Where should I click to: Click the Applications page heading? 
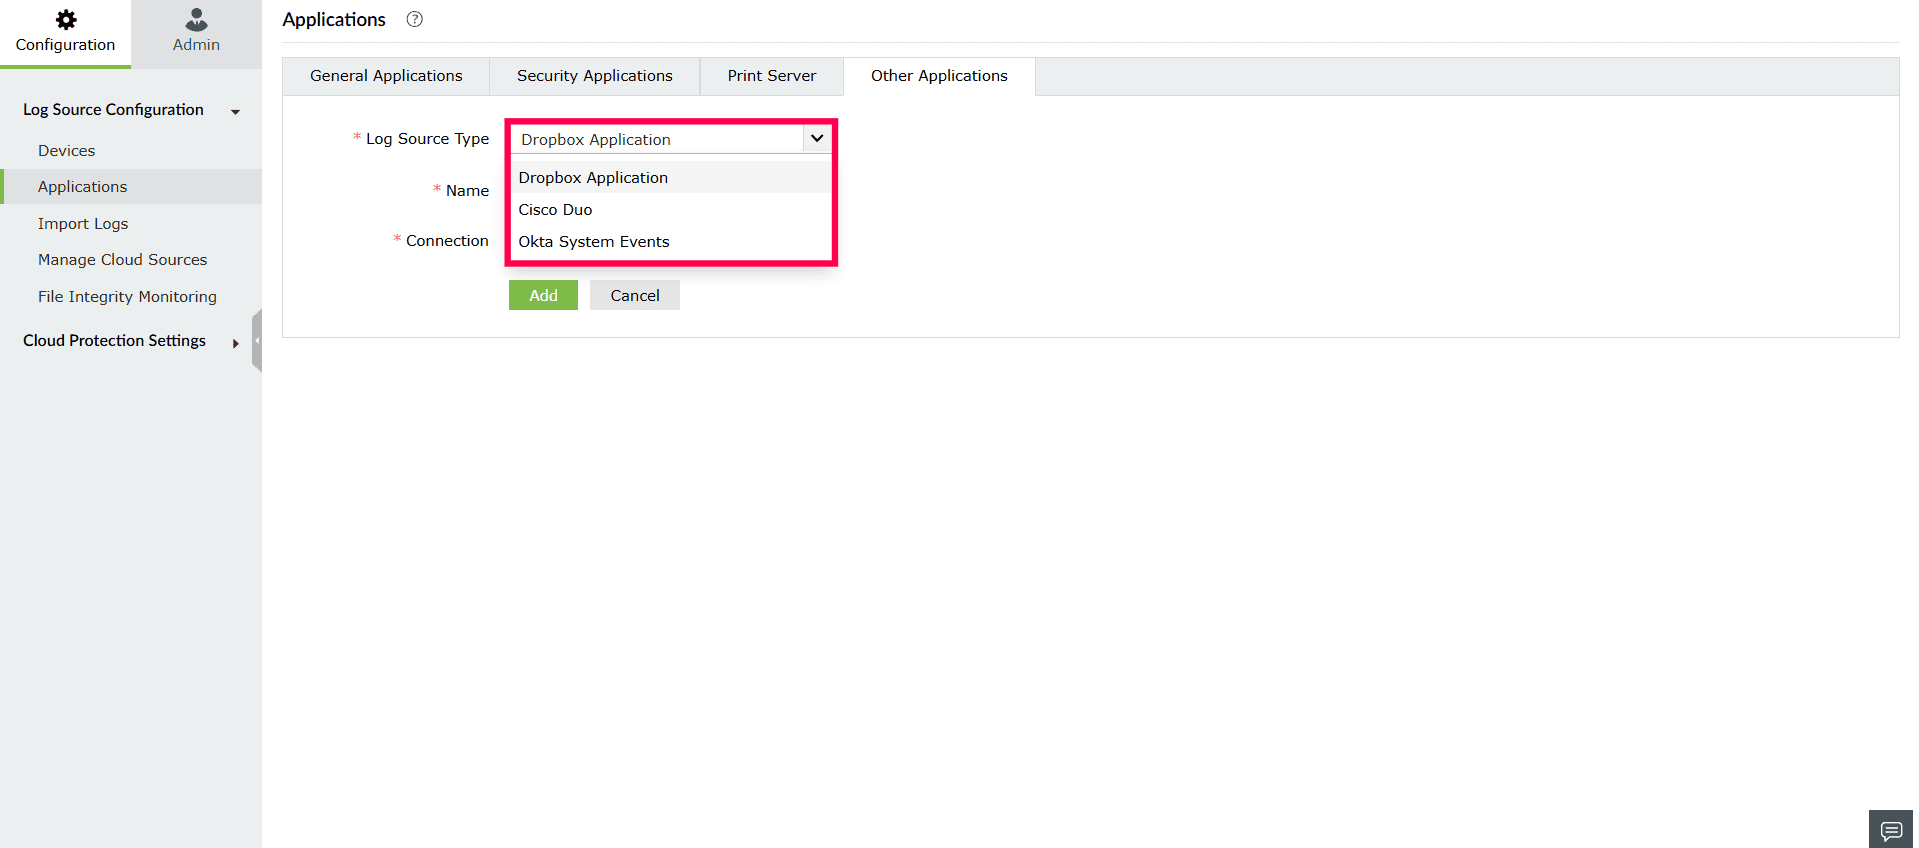[x=334, y=19]
